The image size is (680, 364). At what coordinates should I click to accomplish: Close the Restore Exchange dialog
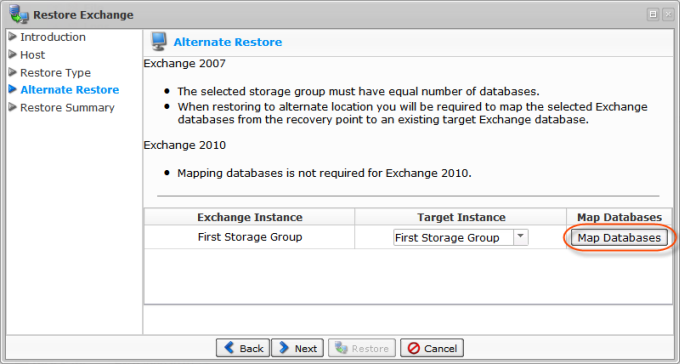(x=668, y=15)
